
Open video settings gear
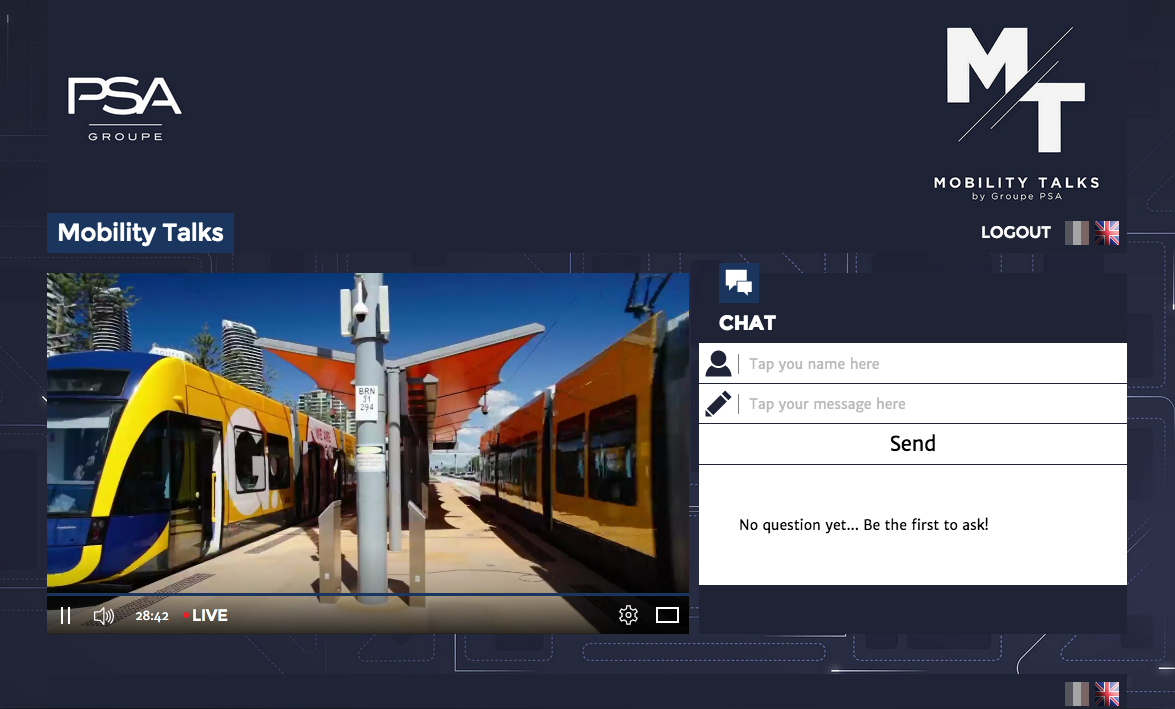pyautogui.click(x=628, y=615)
